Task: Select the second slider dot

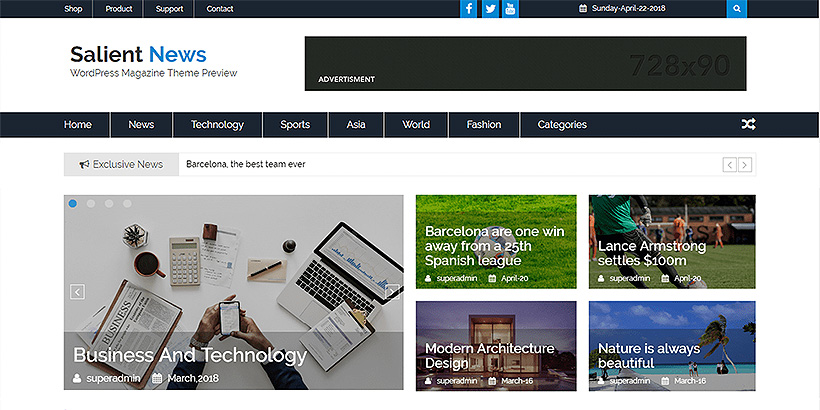Action: point(91,203)
